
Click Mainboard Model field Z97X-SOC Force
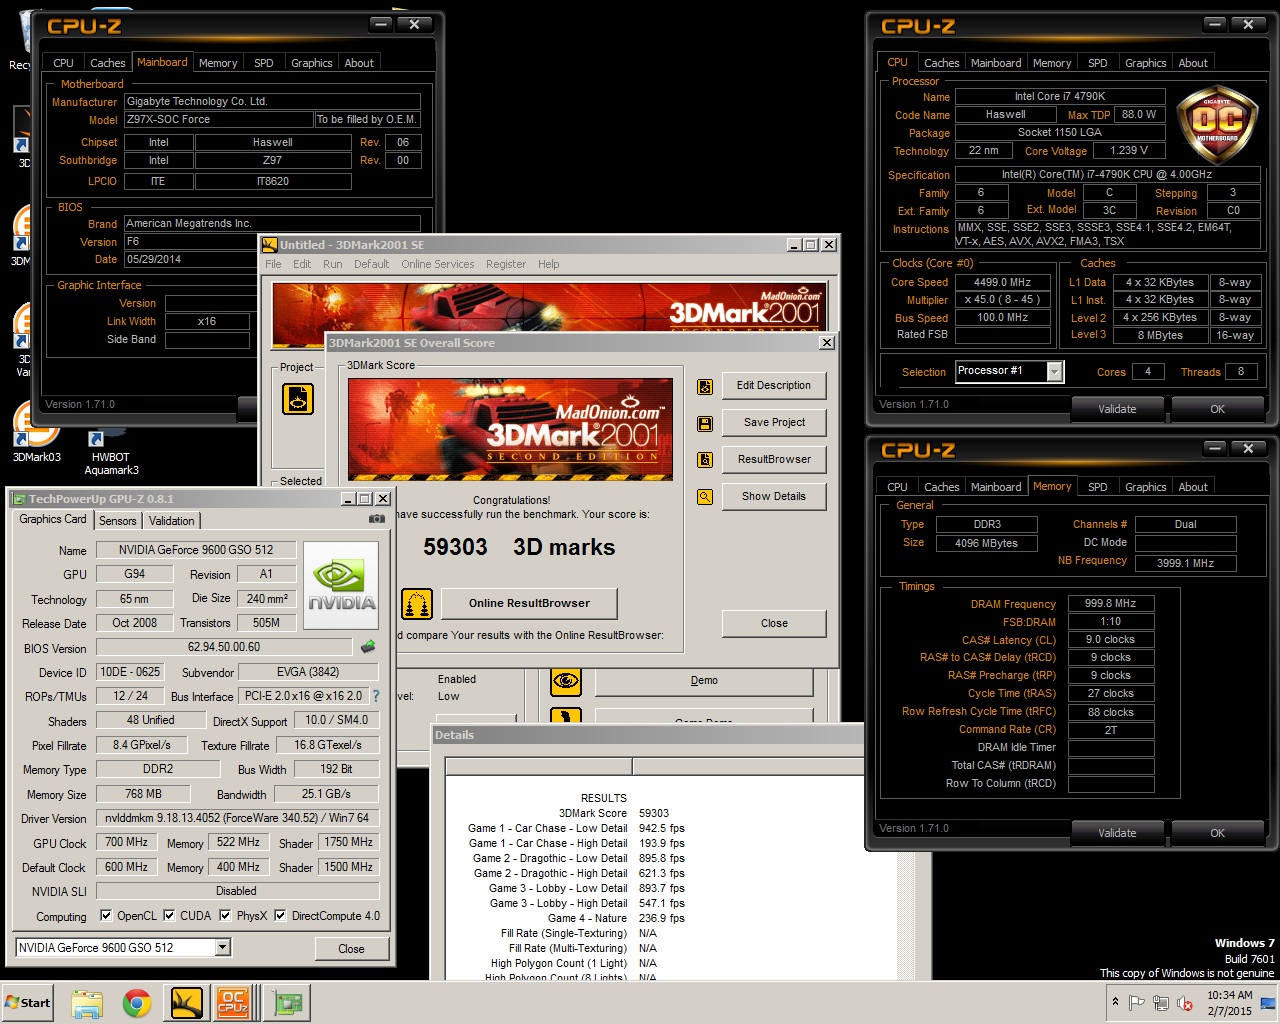(218, 120)
